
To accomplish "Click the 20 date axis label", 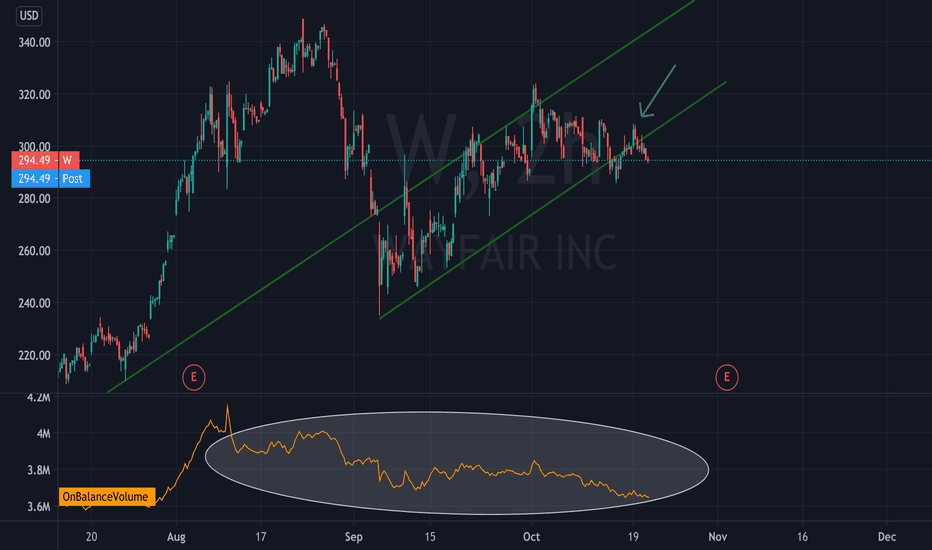I will click(x=92, y=537).
